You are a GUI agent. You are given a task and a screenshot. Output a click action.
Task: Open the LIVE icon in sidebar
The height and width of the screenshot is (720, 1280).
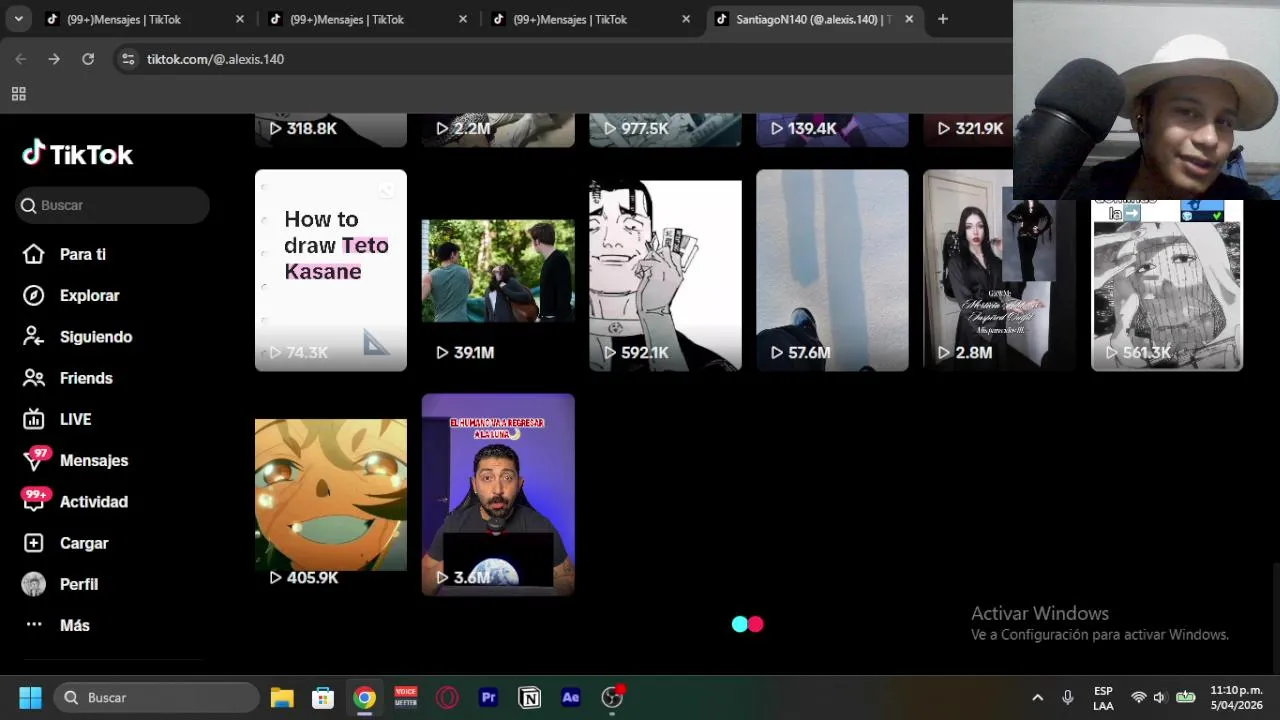(34, 419)
